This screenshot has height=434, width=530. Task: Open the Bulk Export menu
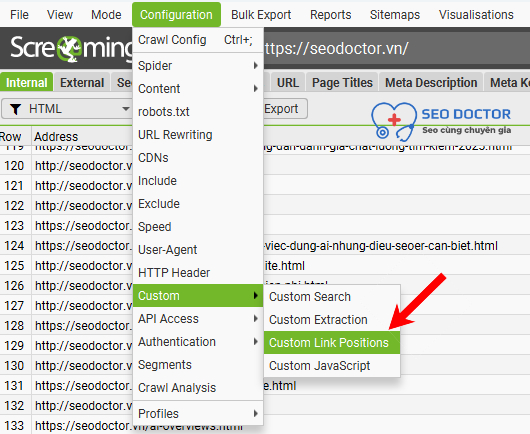pos(261,15)
